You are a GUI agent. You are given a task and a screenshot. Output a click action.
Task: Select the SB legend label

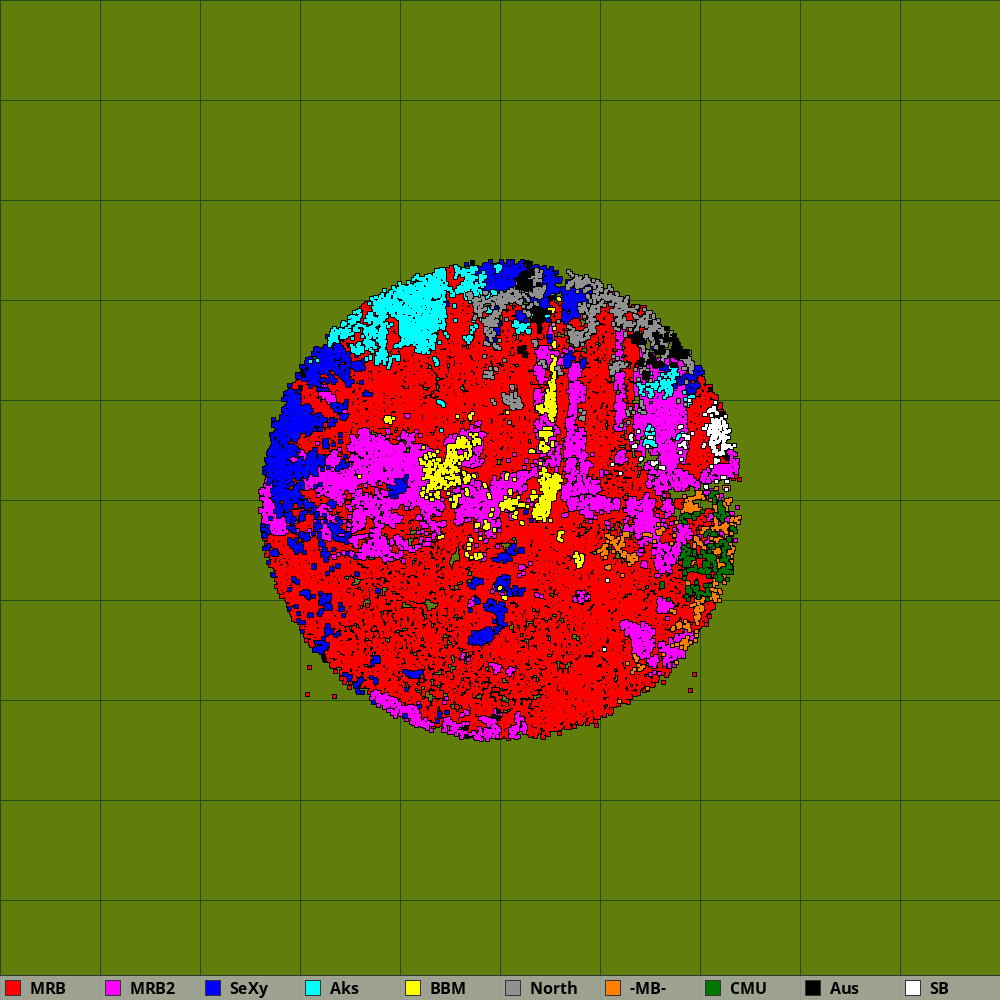(939, 988)
